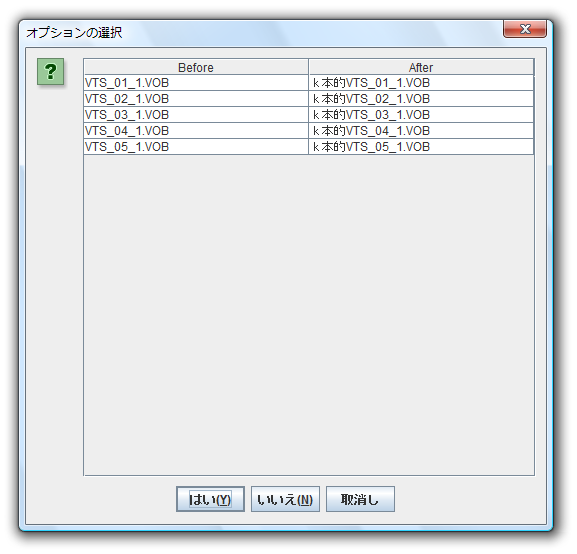The image size is (577, 554).
Task: Click divider between Before and After headers
Action: pyautogui.click(x=308, y=67)
